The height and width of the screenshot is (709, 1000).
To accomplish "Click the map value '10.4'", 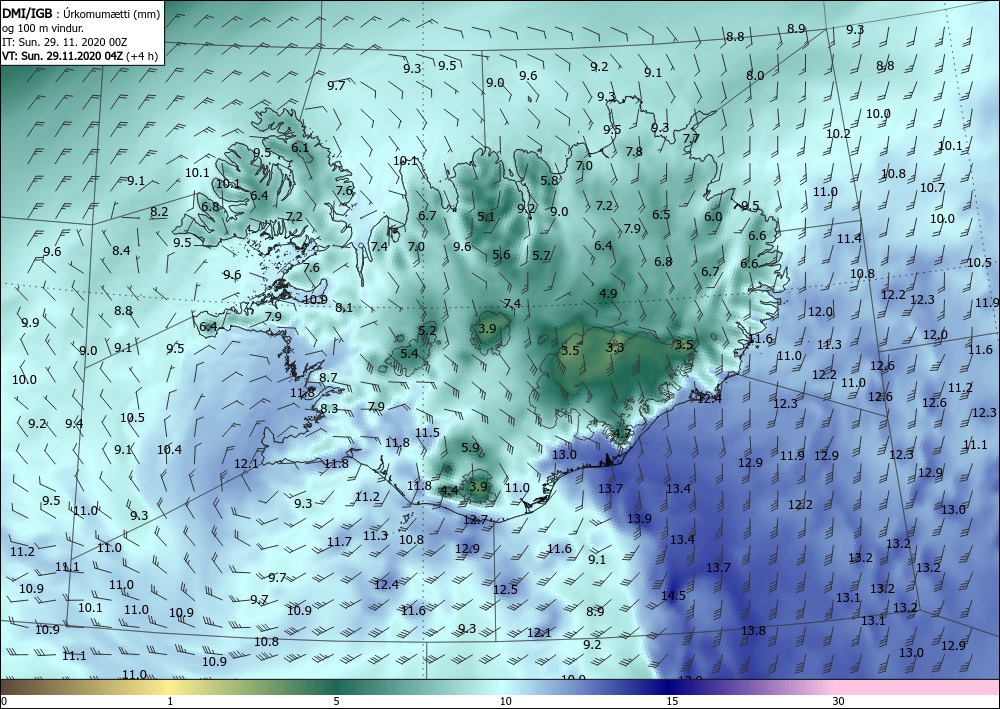I will click(169, 450).
